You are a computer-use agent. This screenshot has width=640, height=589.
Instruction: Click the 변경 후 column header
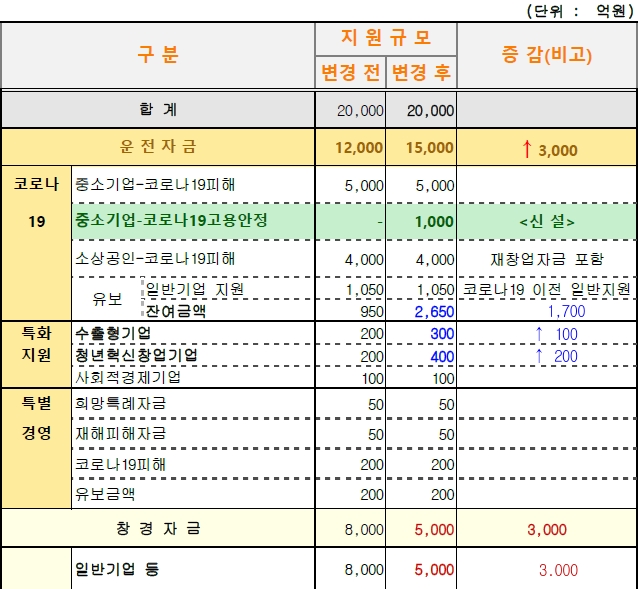421,73
